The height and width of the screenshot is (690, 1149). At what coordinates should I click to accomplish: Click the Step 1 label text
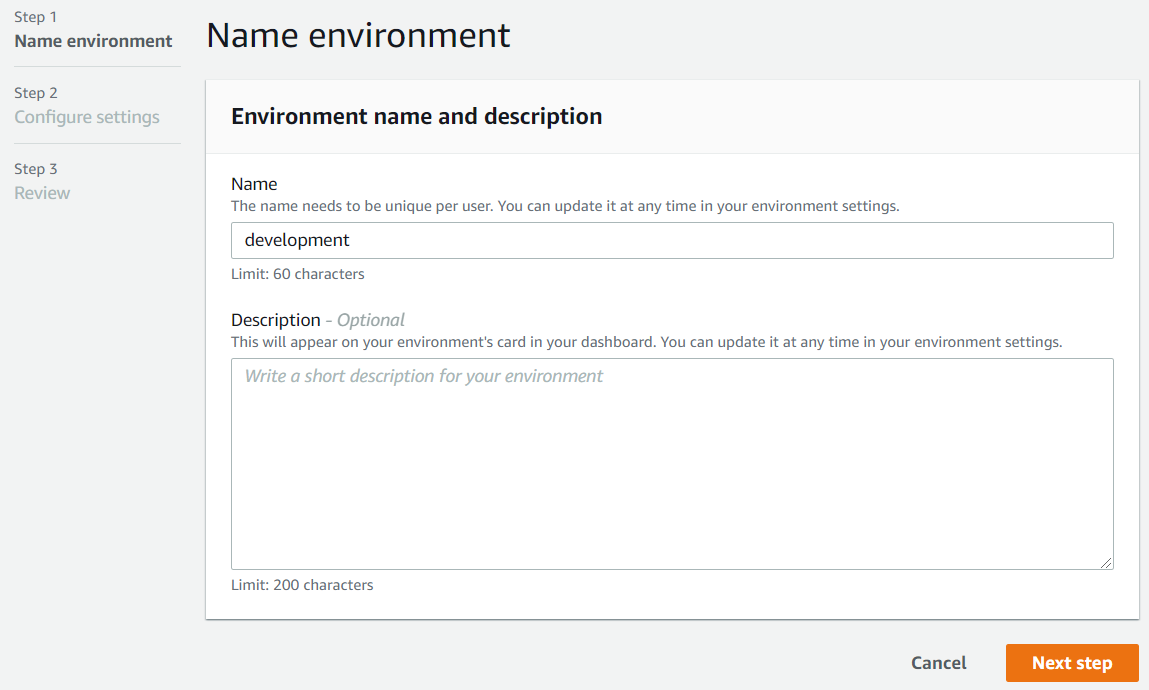(x=35, y=17)
